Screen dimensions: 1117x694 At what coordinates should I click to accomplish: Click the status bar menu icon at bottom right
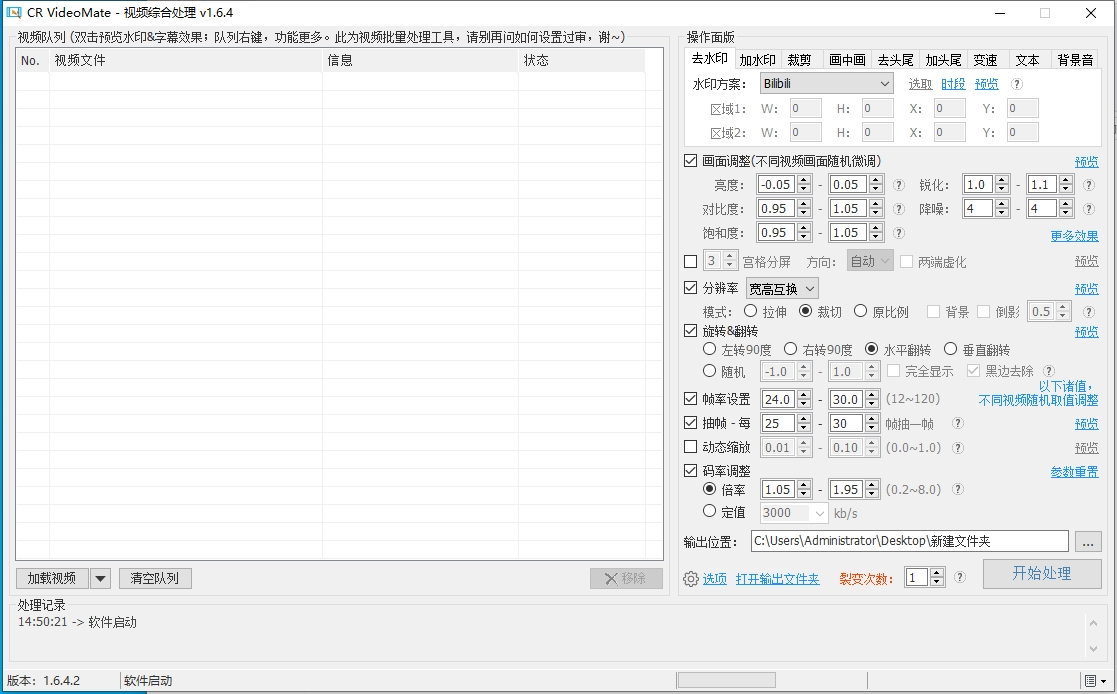click(1094, 681)
